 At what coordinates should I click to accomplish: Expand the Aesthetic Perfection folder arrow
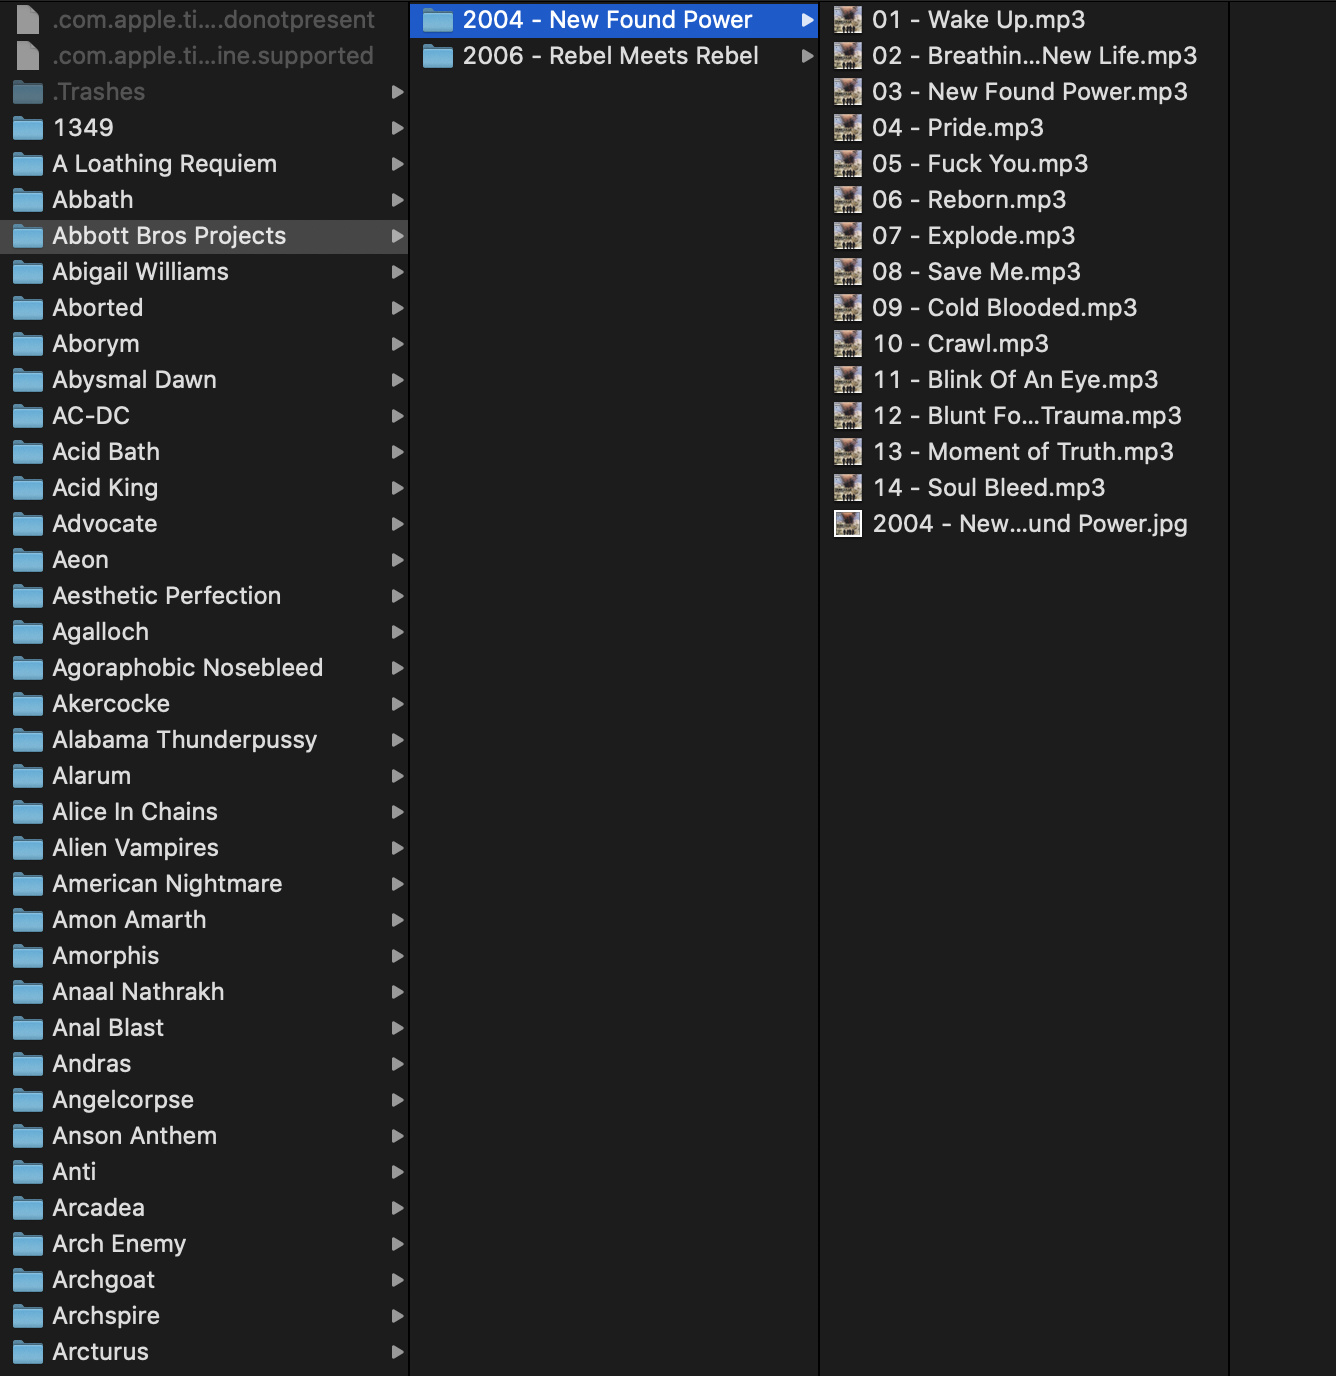tap(397, 596)
